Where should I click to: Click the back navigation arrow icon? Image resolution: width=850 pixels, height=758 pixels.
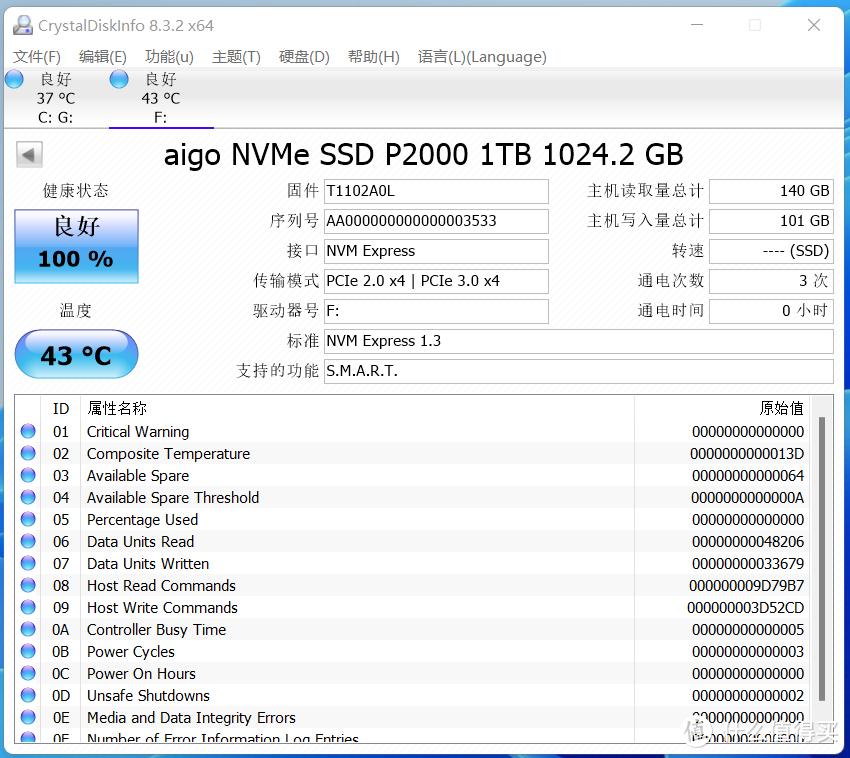[x=29, y=154]
